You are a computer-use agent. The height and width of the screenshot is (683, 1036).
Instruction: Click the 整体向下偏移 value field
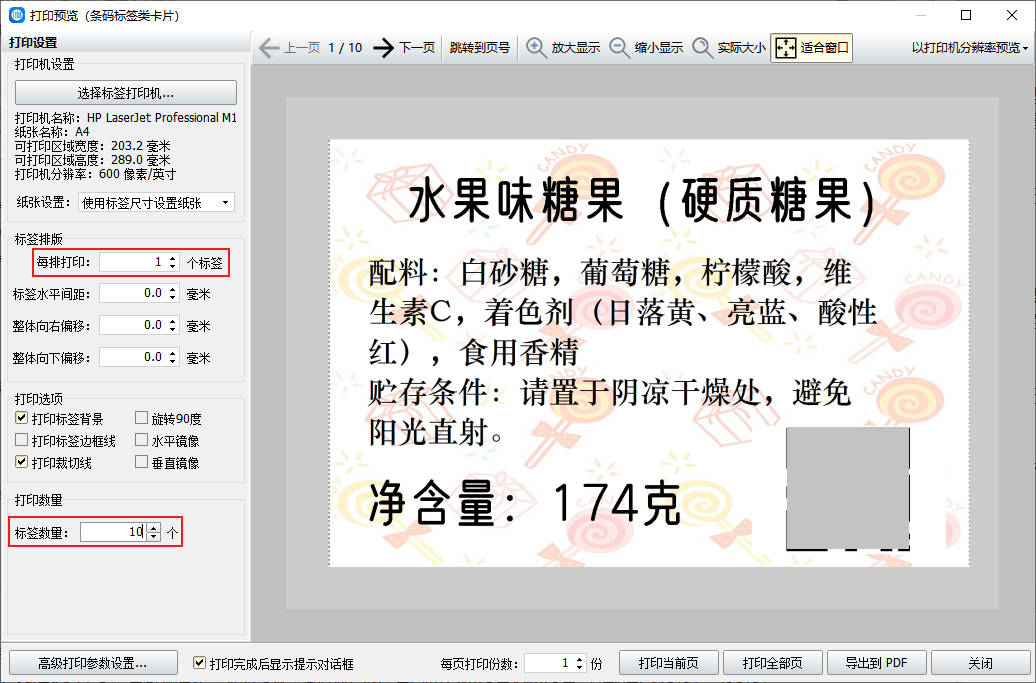coord(132,357)
